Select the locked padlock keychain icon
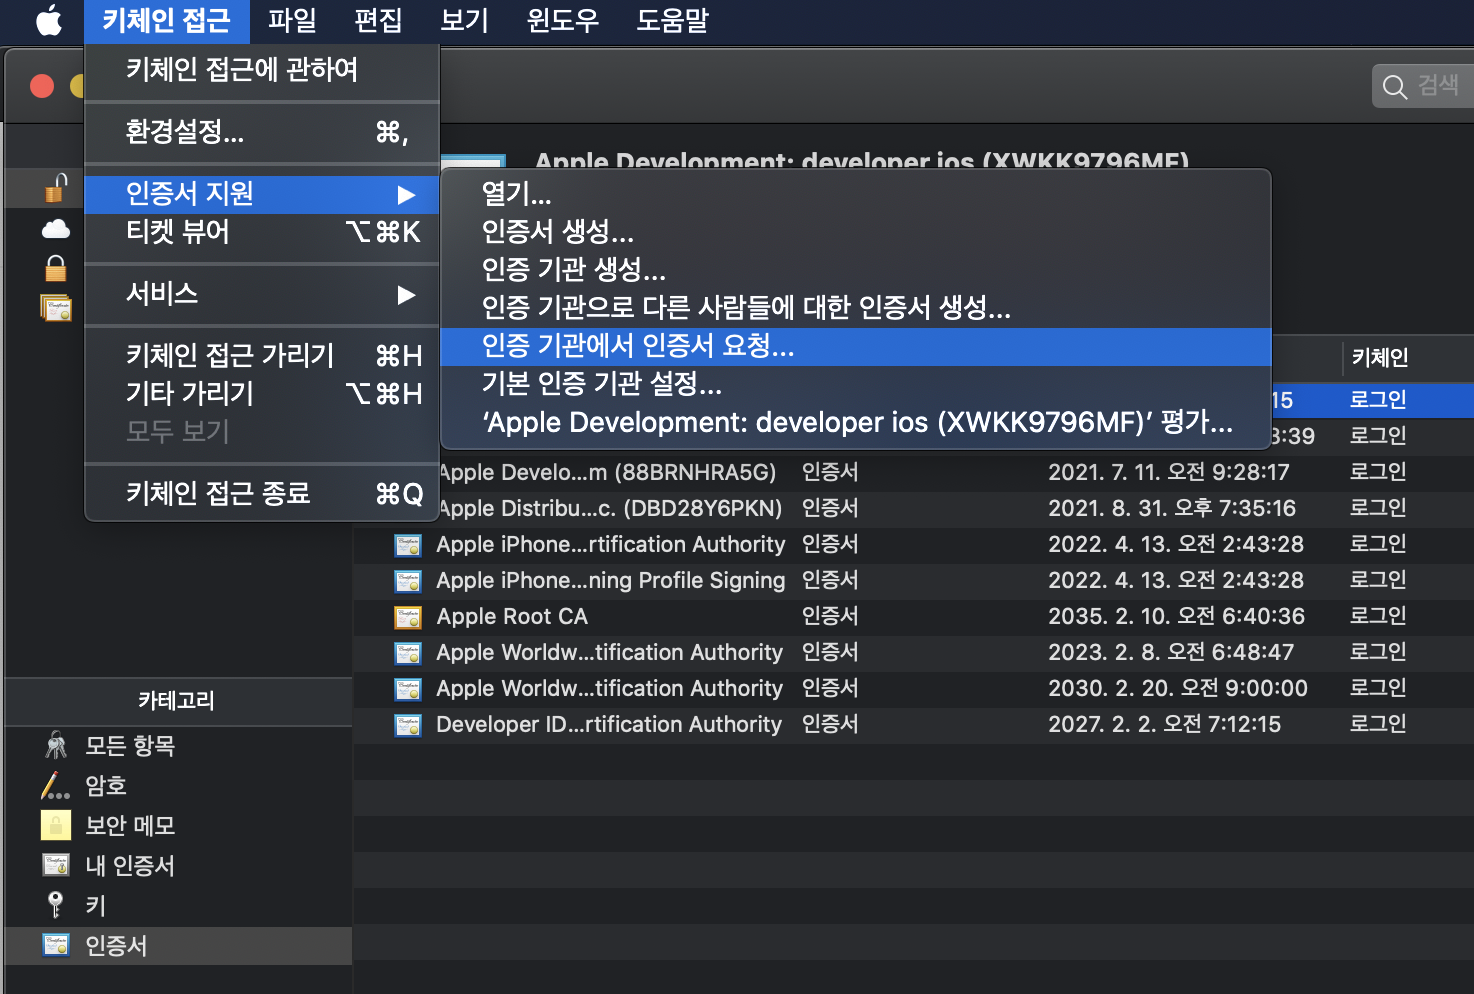Screen dimensions: 1474x994 56,268
